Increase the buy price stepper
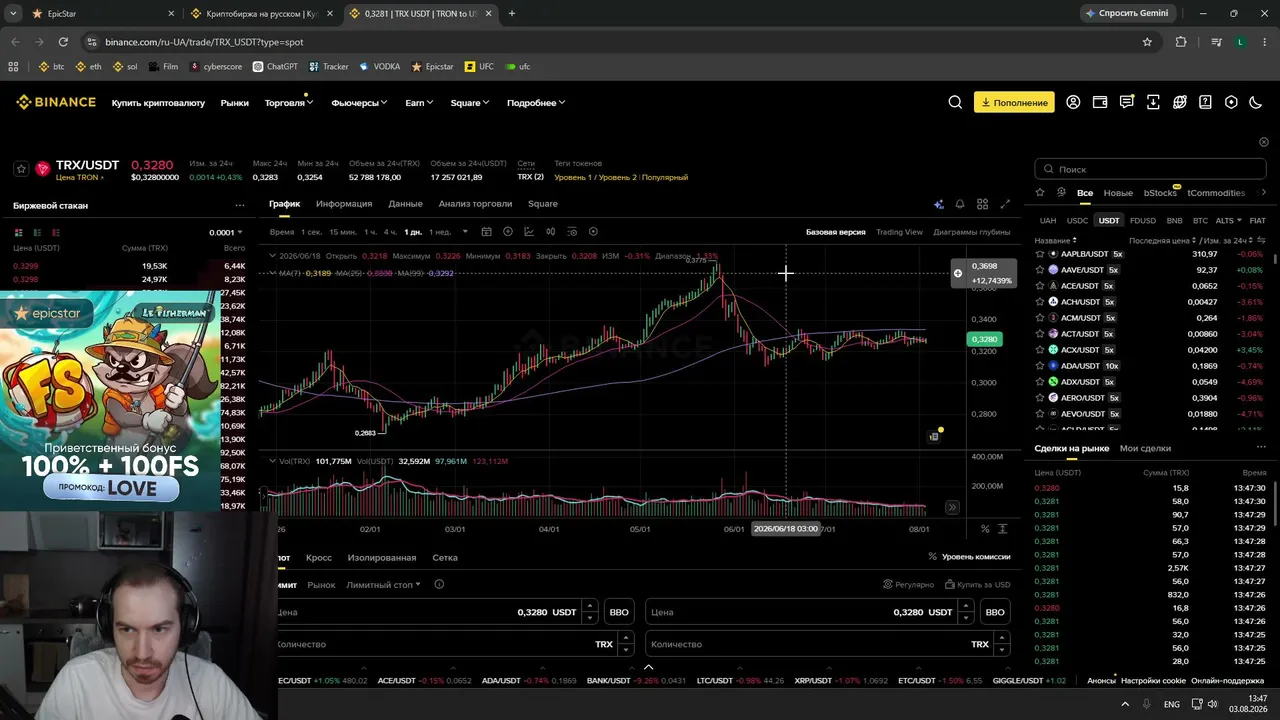The image size is (1280, 720). pyautogui.click(x=590, y=606)
